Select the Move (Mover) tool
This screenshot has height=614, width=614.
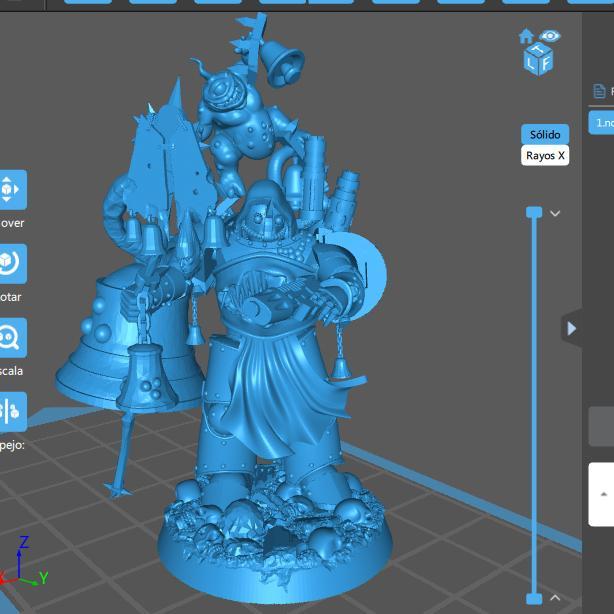(12, 190)
